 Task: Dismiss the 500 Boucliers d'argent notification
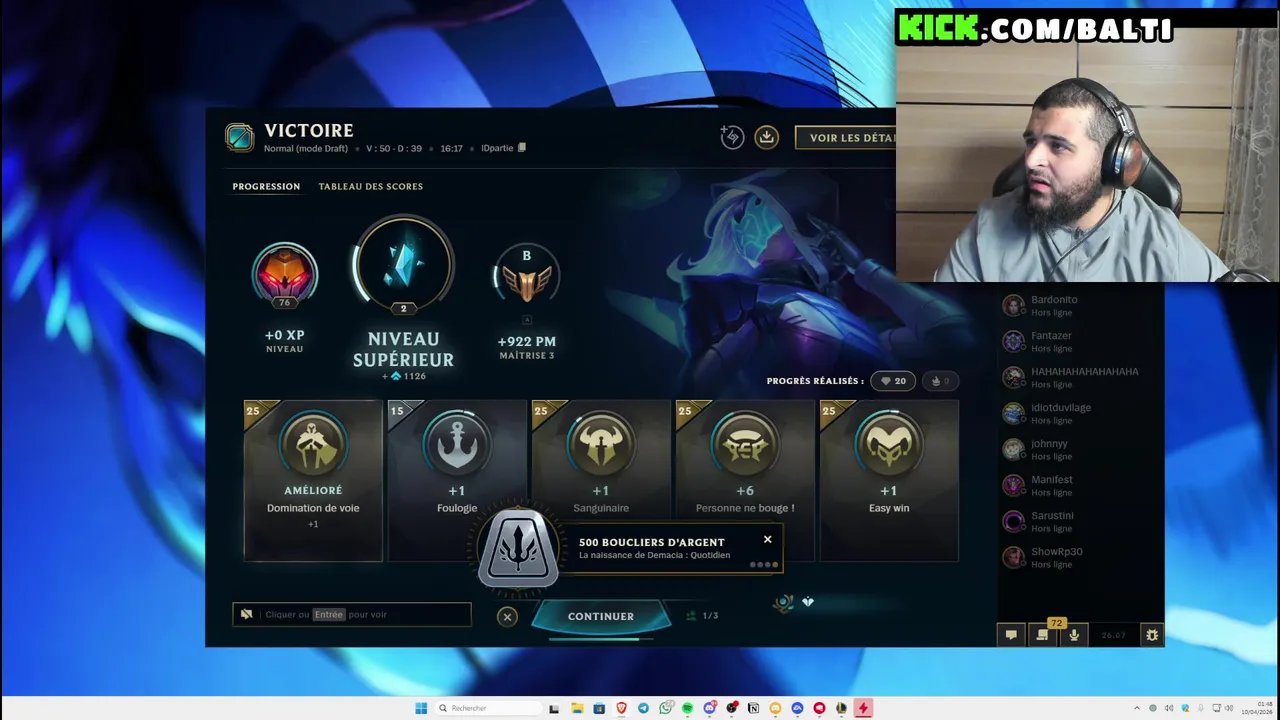point(767,539)
